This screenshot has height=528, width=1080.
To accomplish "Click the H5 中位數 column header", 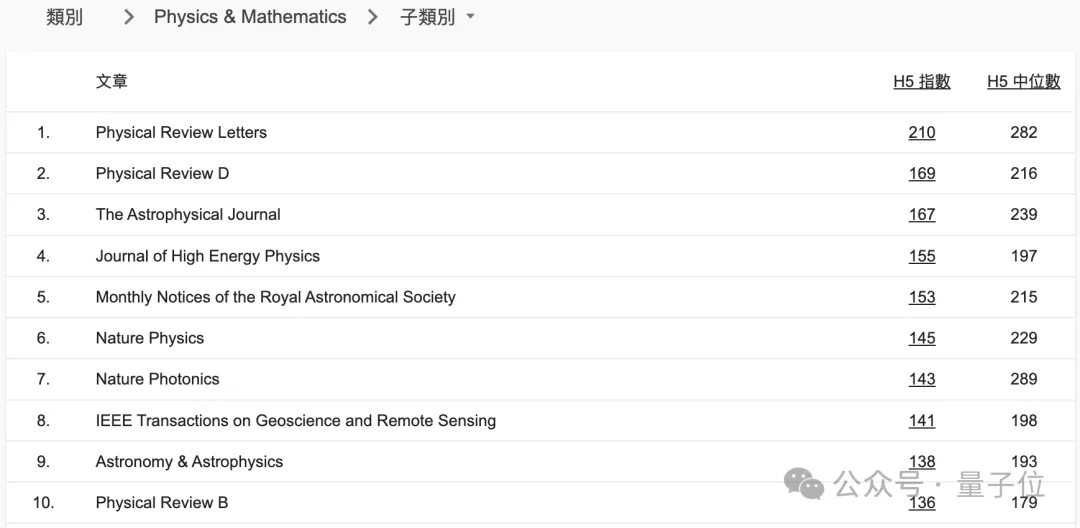I will pyautogui.click(x=1024, y=81).
